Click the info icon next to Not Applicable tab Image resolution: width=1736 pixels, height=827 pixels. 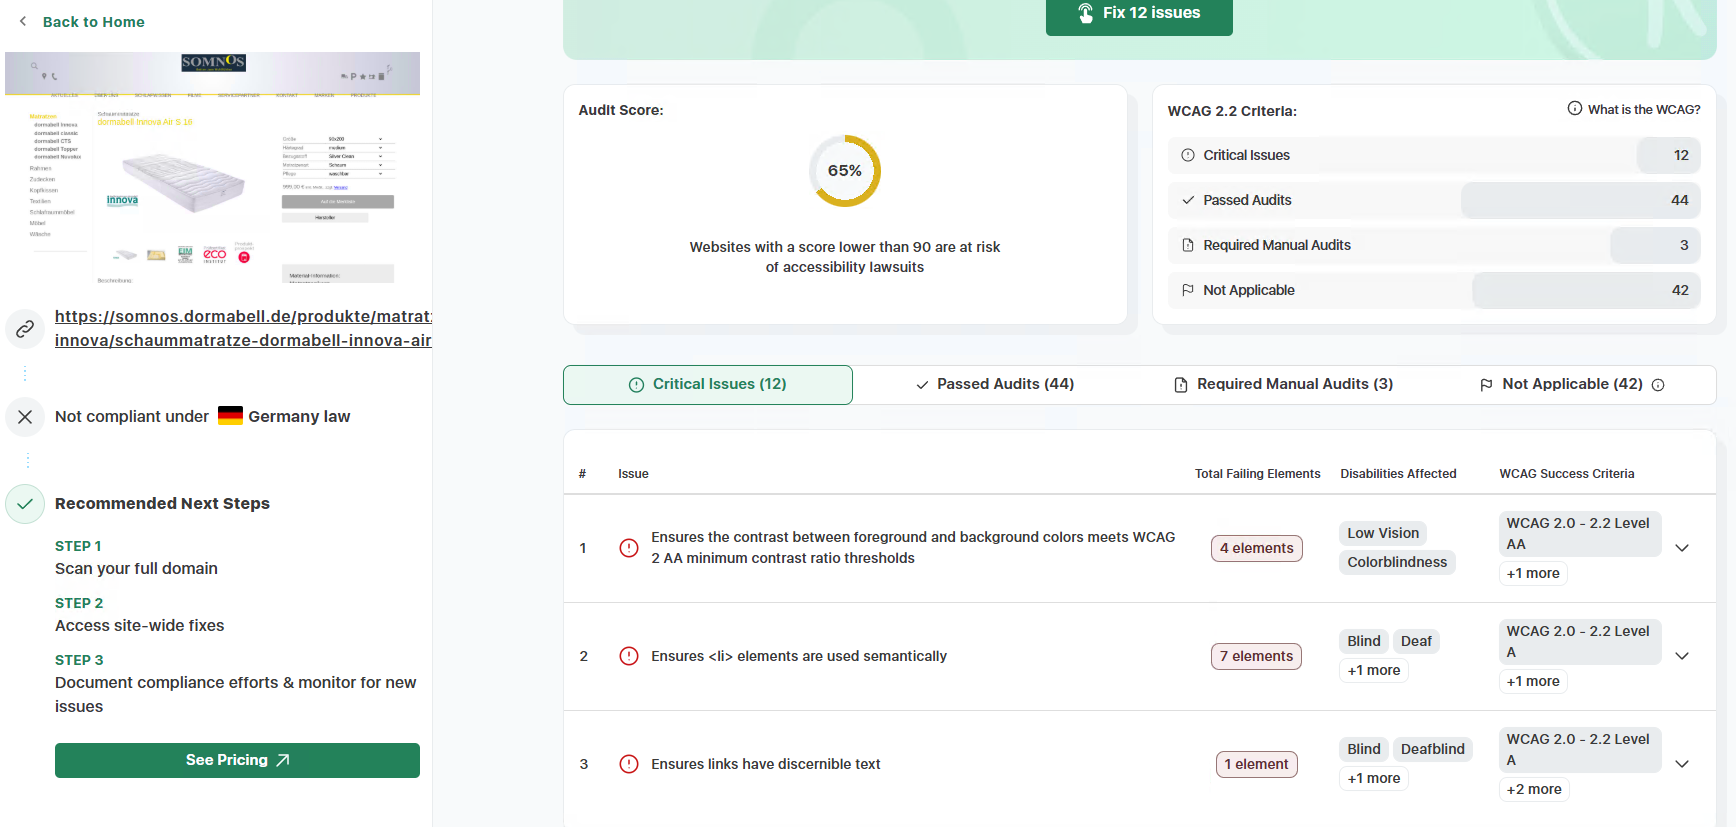click(x=1658, y=385)
